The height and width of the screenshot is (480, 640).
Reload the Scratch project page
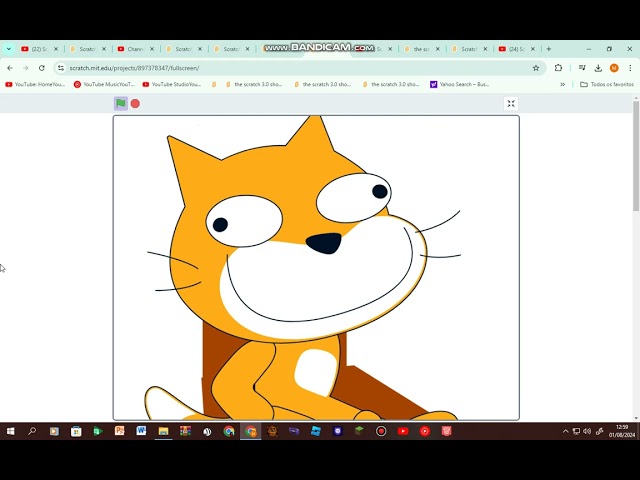click(x=42, y=68)
